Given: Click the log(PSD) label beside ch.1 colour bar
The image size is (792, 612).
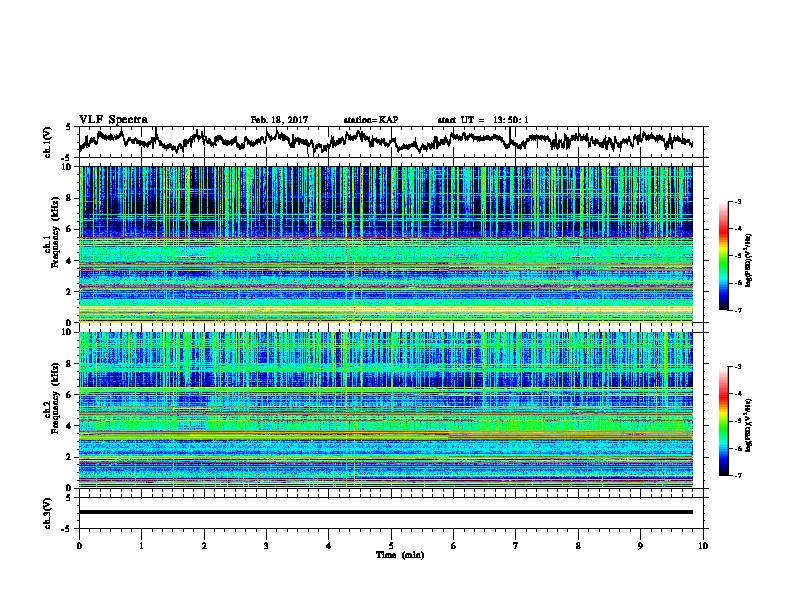Looking at the screenshot, I should (x=749, y=260).
